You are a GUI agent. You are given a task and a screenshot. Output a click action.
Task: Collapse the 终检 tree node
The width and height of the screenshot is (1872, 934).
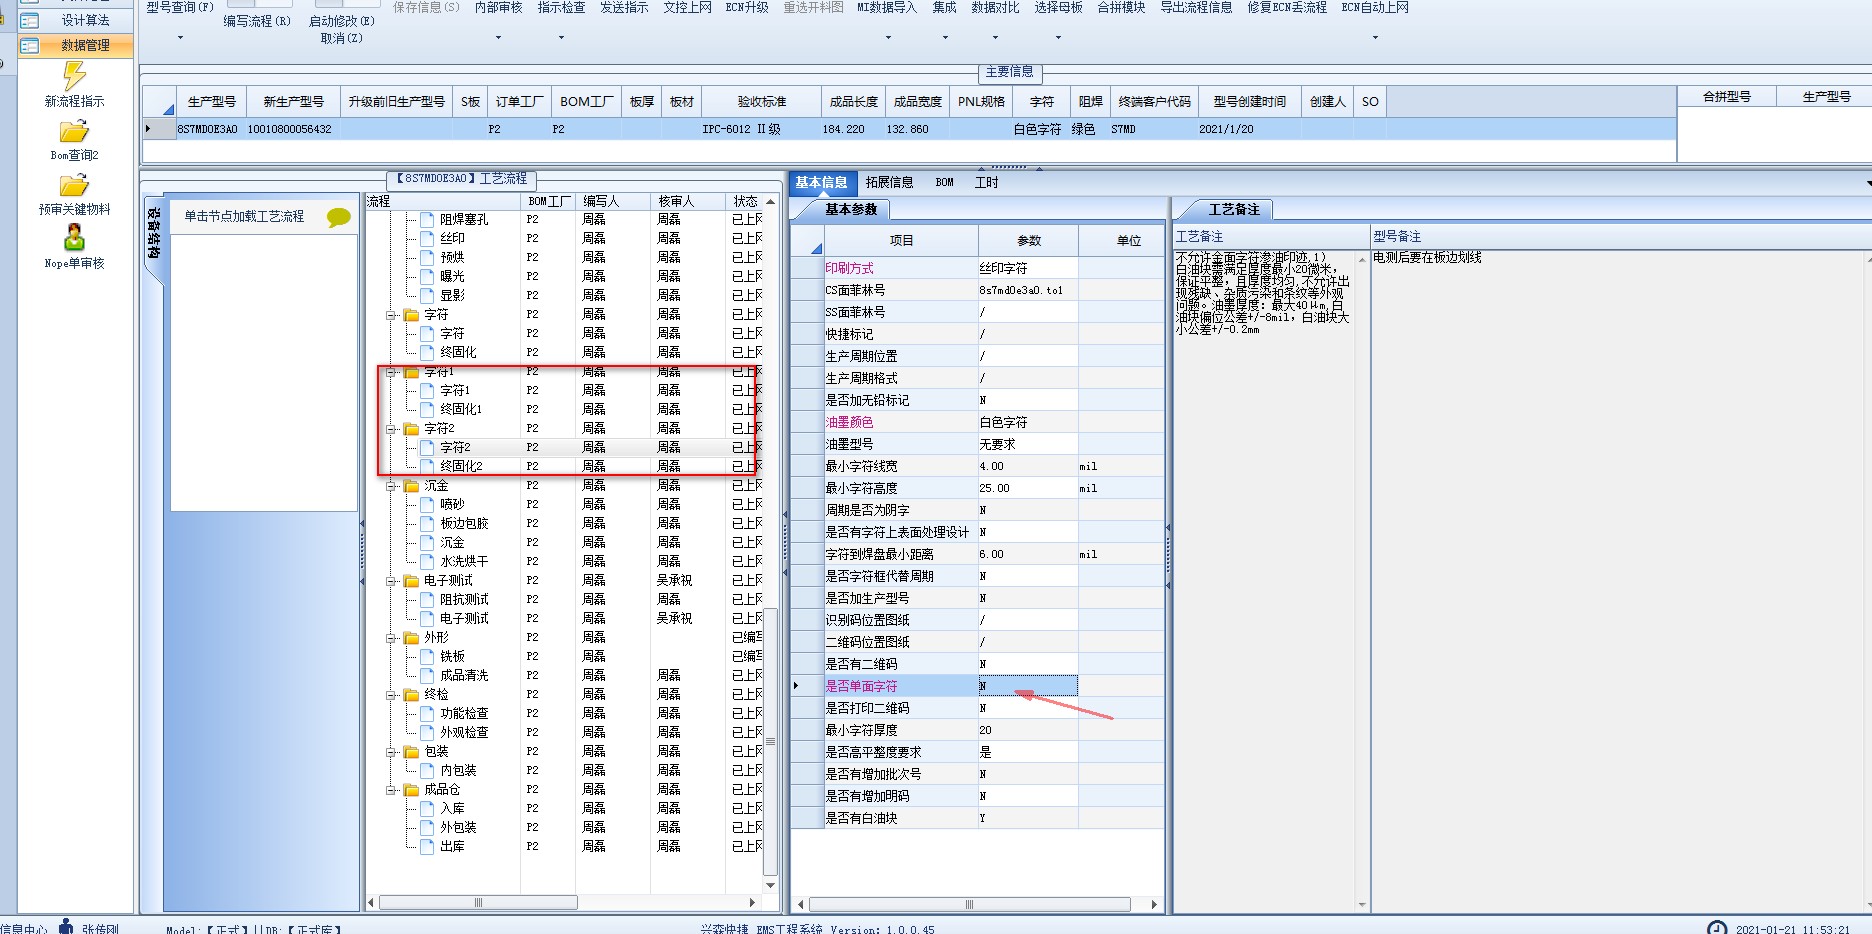click(x=392, y=695)
